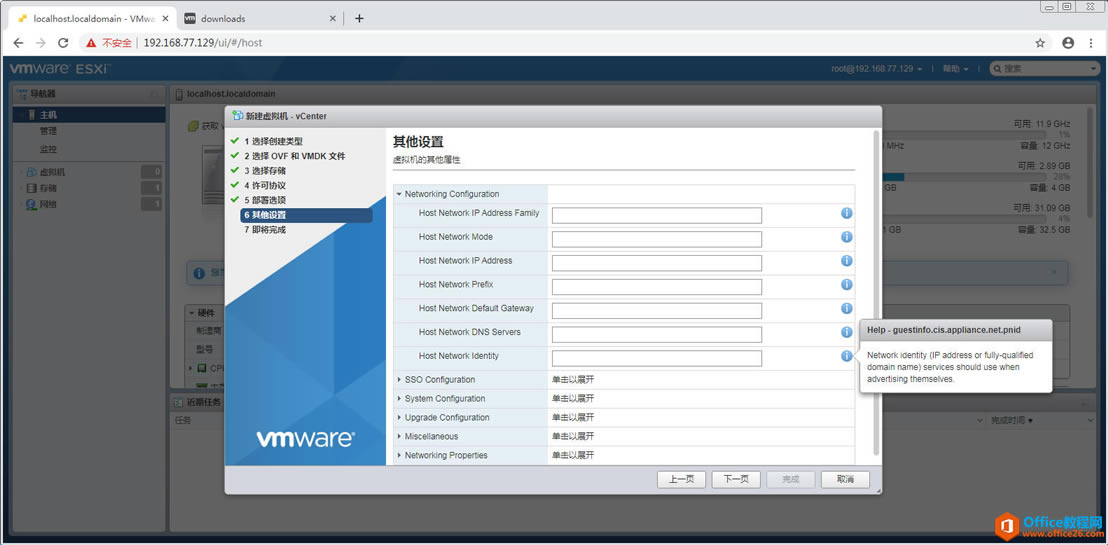Click the browser address bar URL
The image size is (1108, 545).
click(203, 43)
